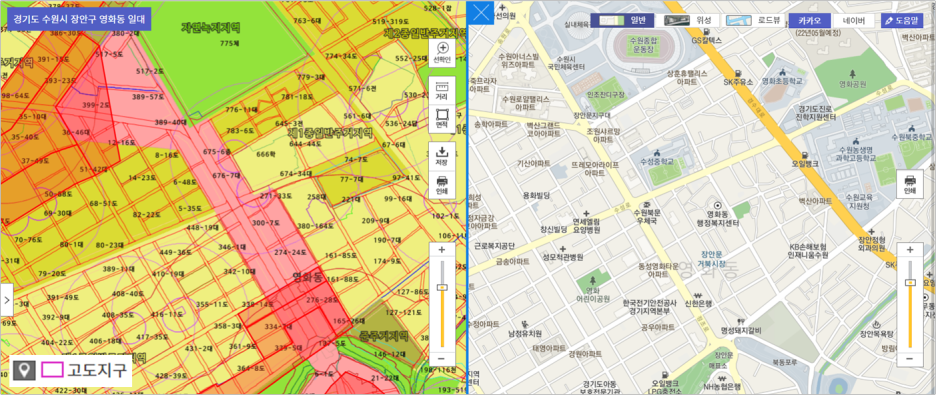Click the 장안정형외과의원 clinic cross icon

872,231
